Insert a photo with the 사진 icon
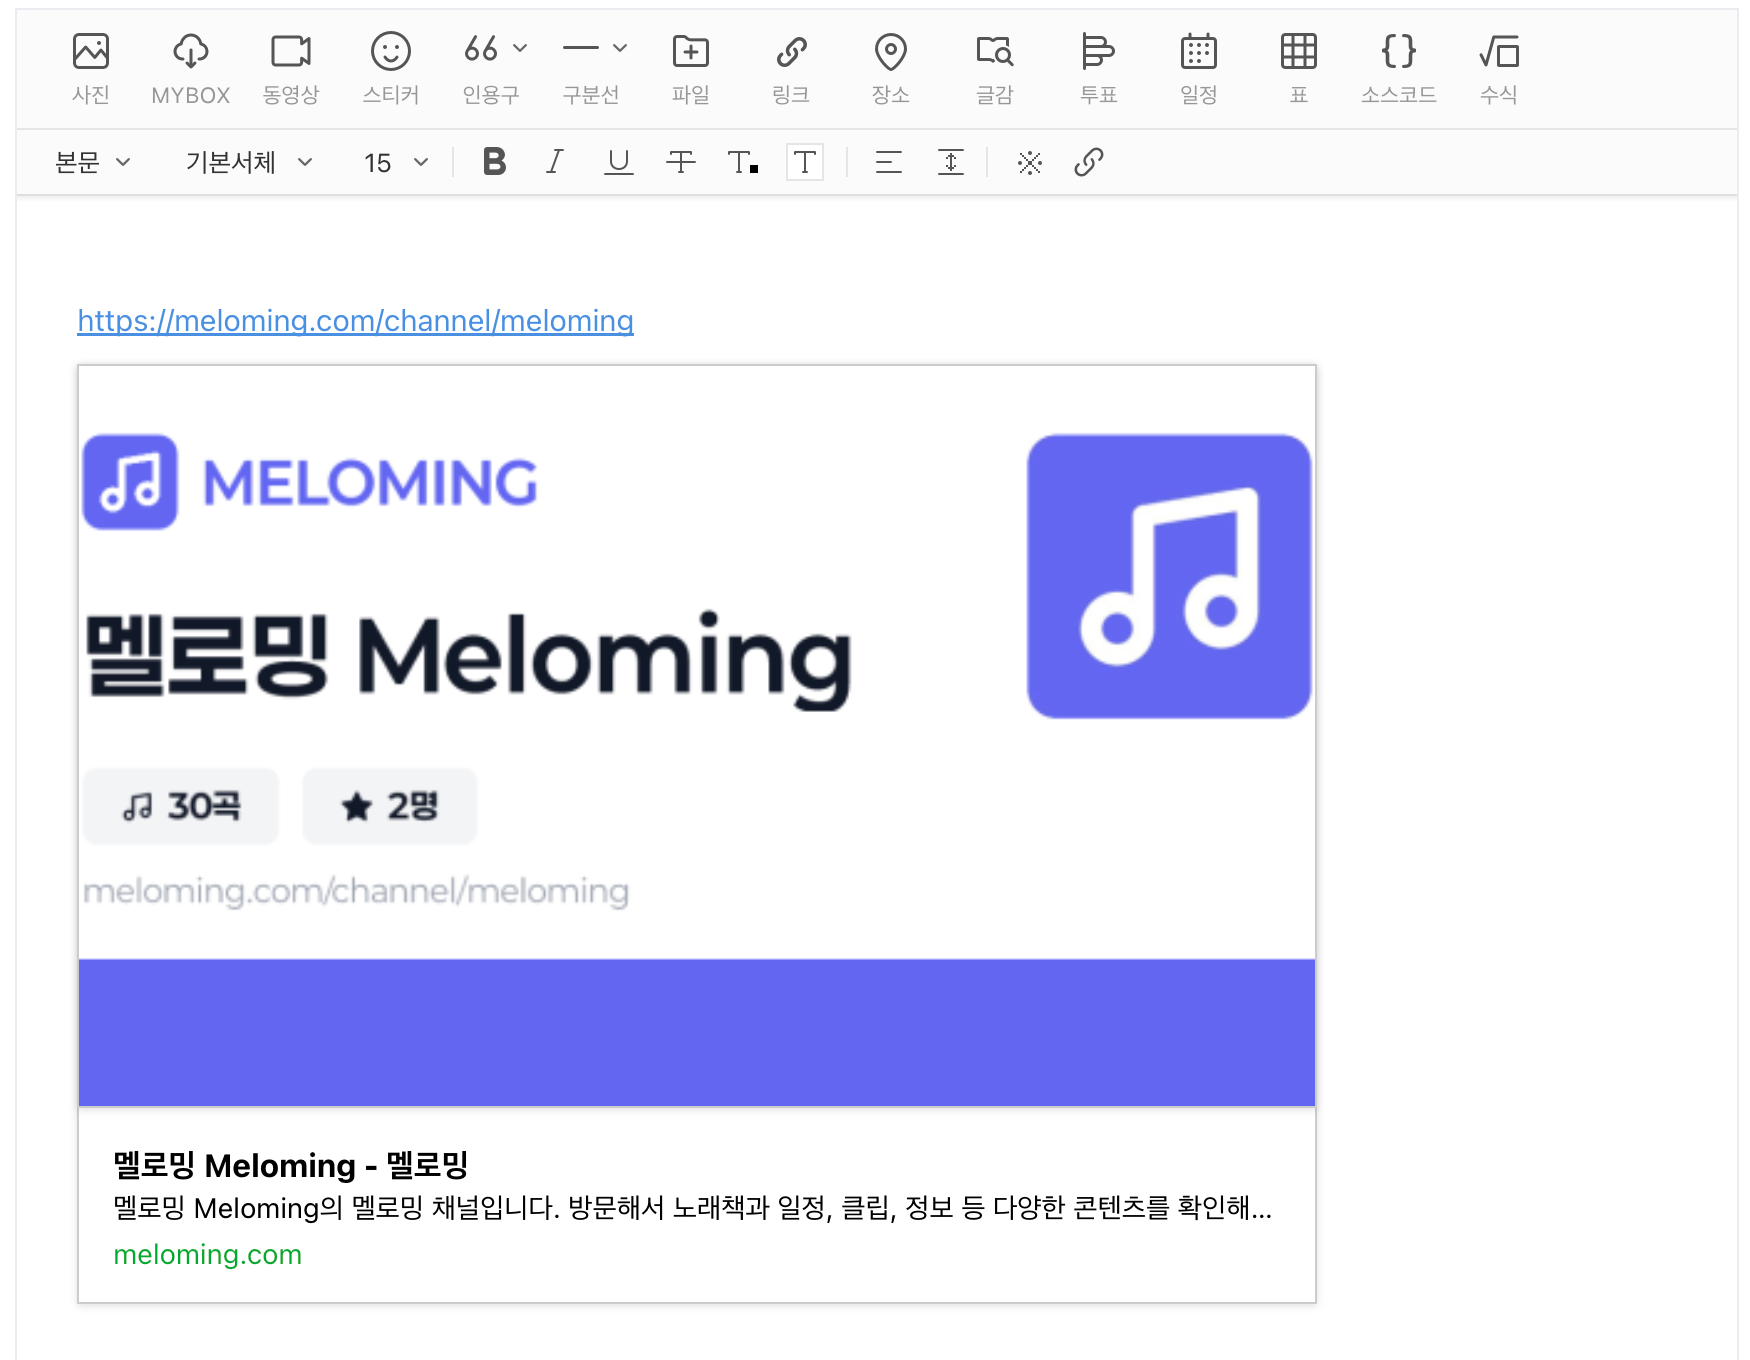This screenshot has height=1360, width=1750. pyautogui.click(x=91, y=68)
